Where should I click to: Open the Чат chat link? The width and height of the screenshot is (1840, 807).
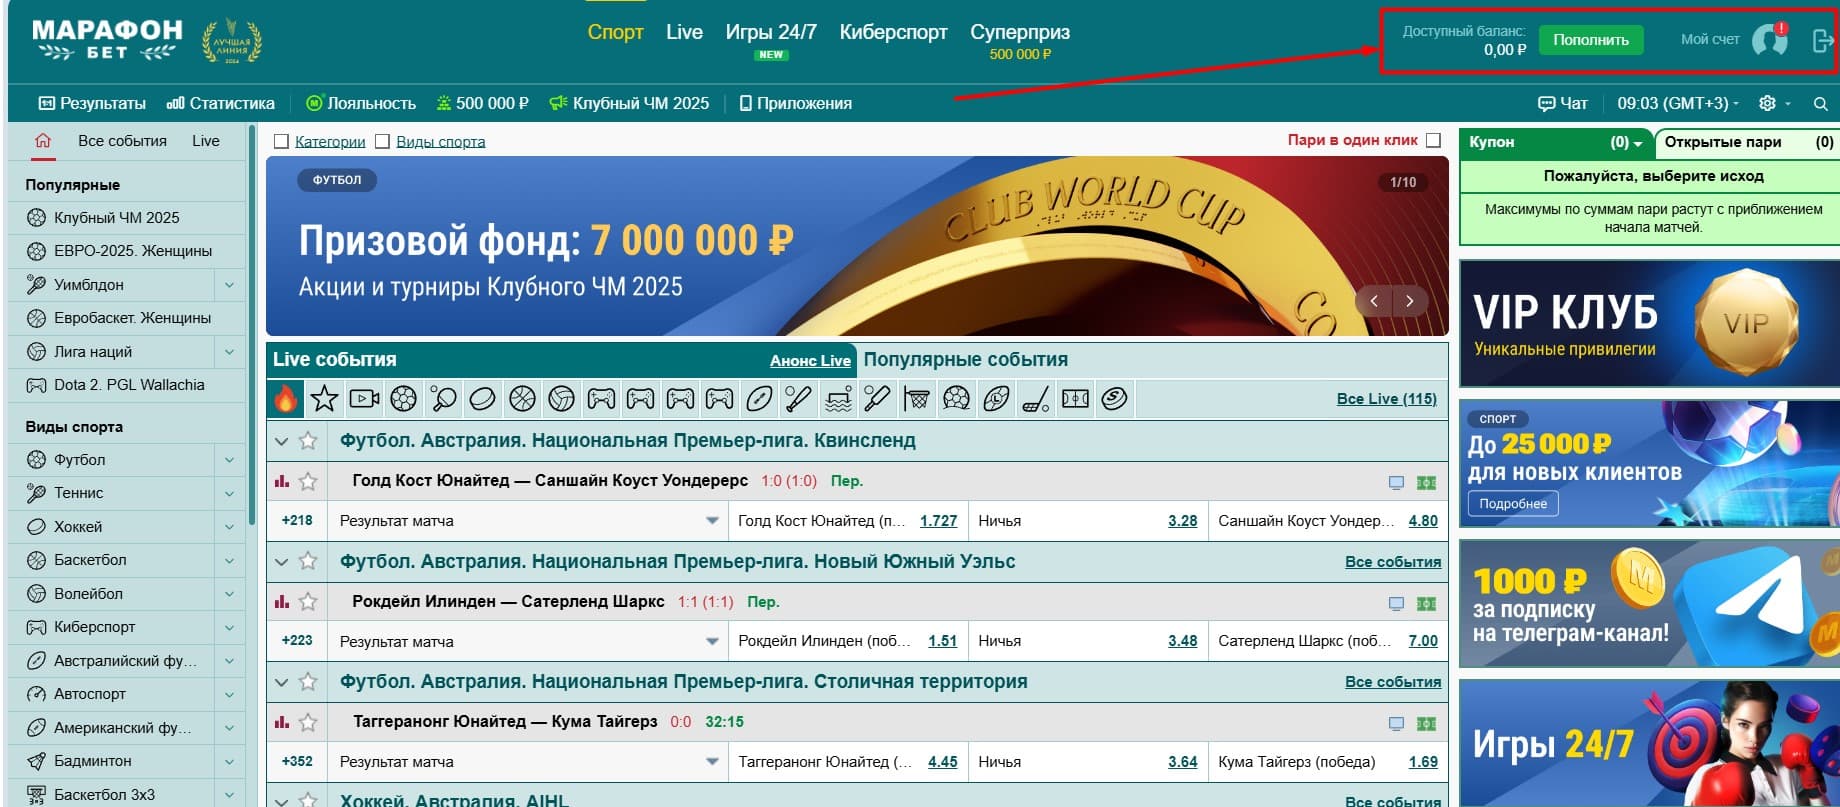[1562, 103]
